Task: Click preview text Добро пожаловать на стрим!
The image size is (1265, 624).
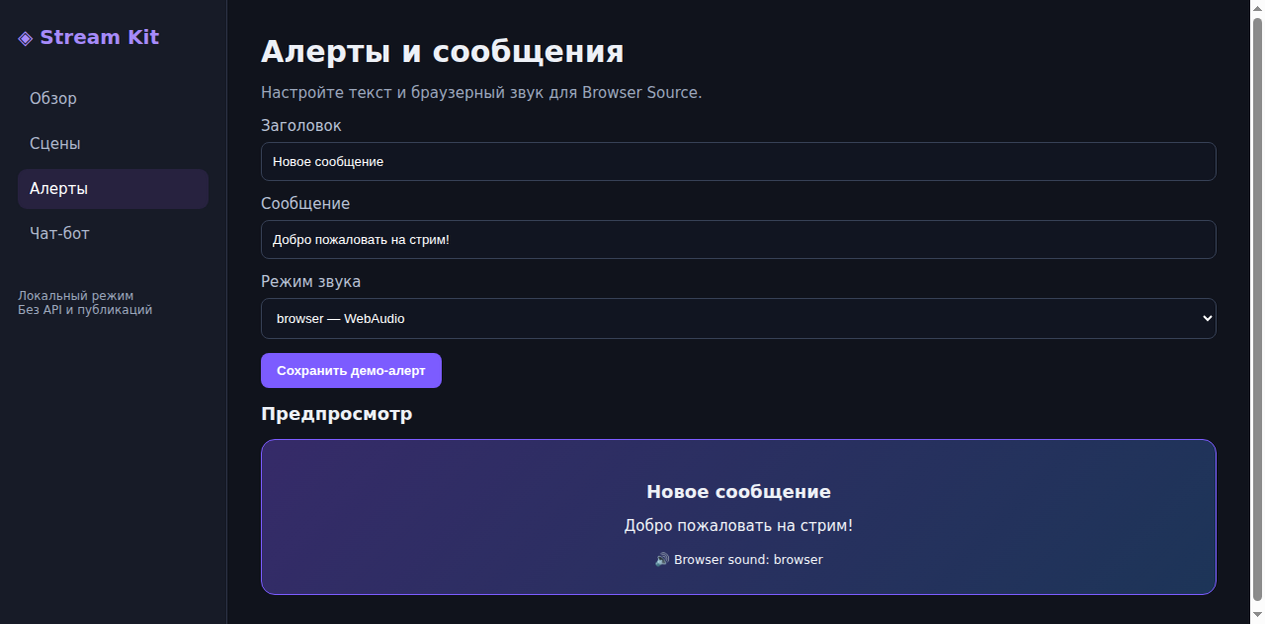Action: pyautogui.click(x=738, y=526)
